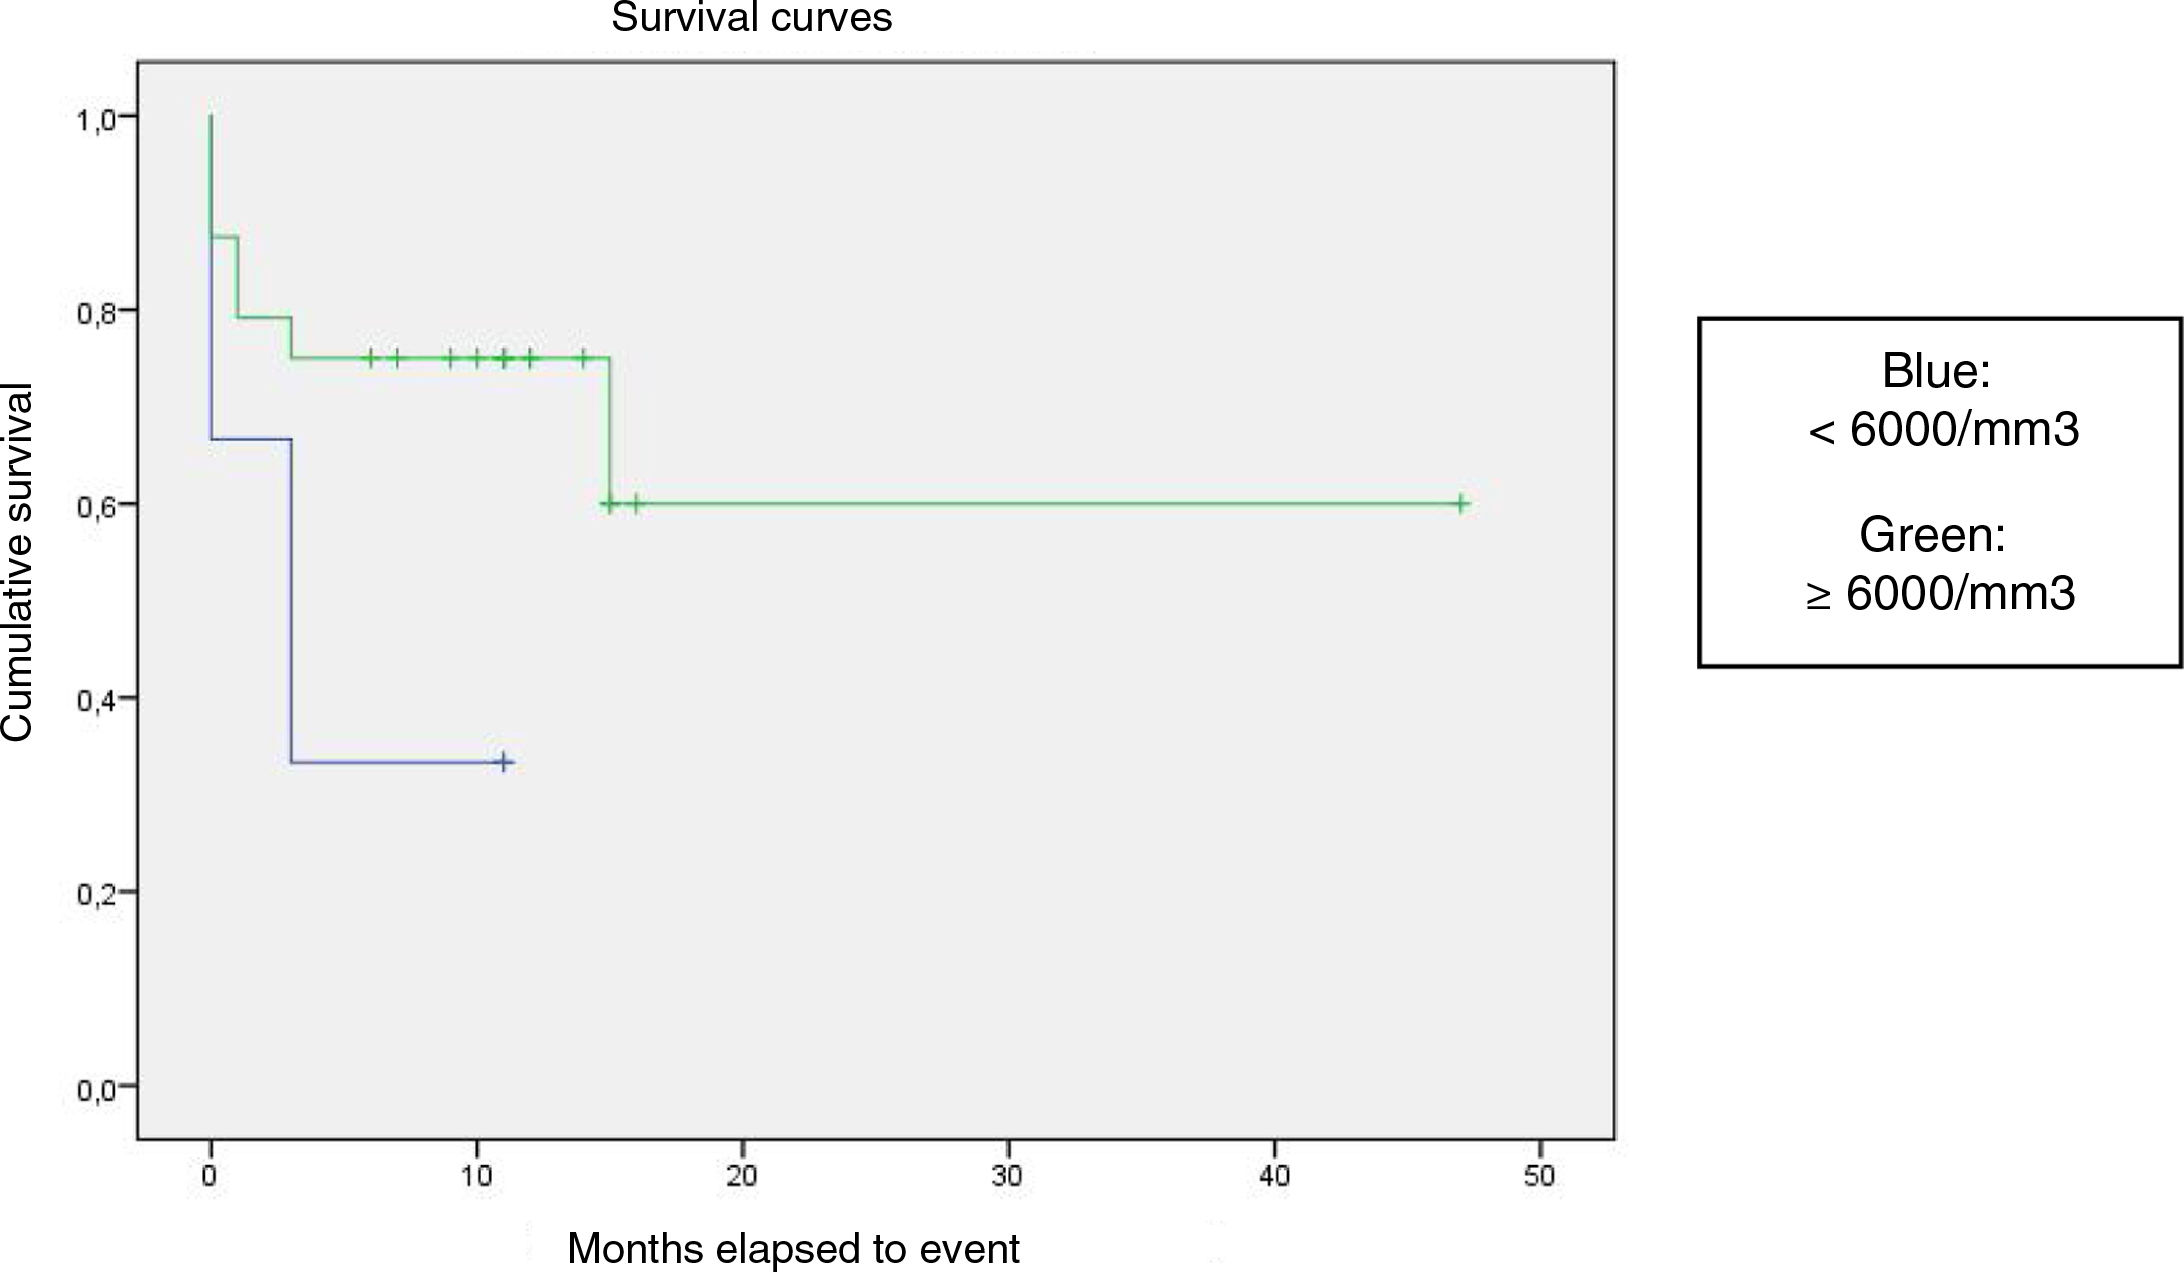Select the "Blue:" legend heading

click(1936, 371)
